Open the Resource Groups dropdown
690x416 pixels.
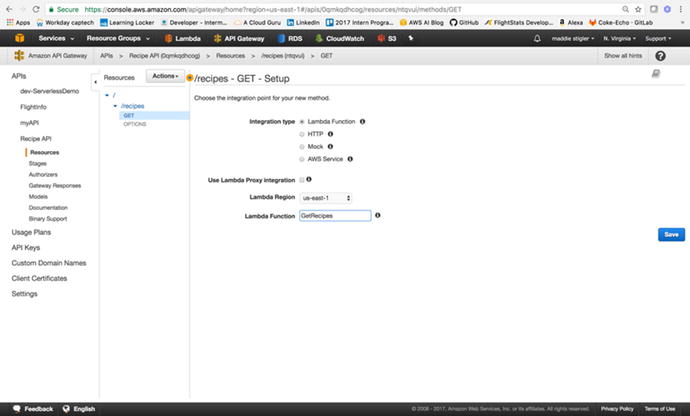pos(118,39)
